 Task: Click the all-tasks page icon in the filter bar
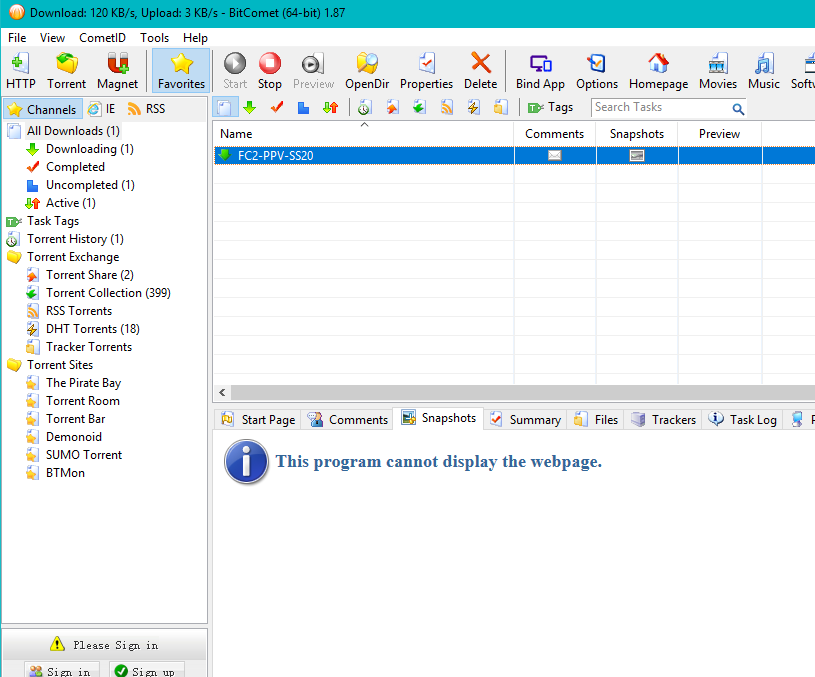[x=225, y=108]
